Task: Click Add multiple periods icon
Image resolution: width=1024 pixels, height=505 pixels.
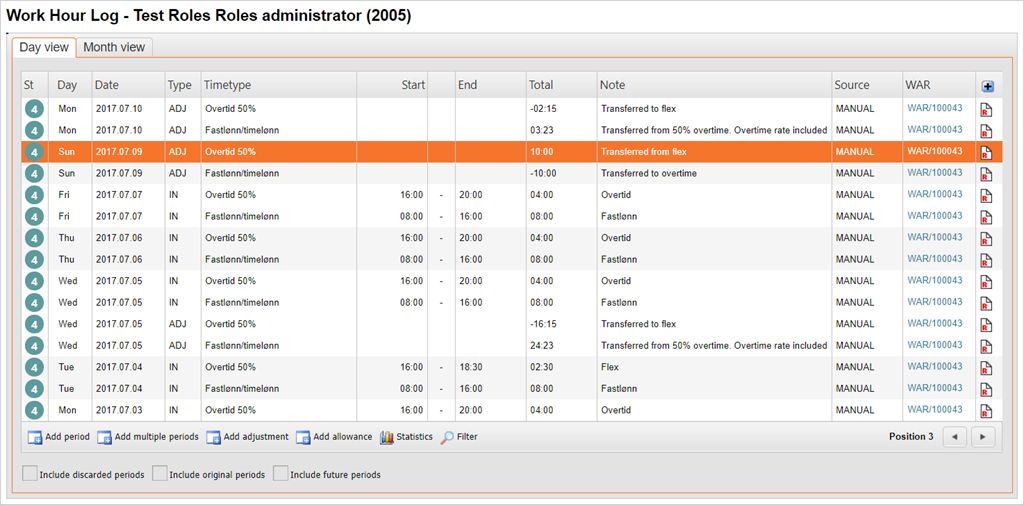Action: coord(105,437)
